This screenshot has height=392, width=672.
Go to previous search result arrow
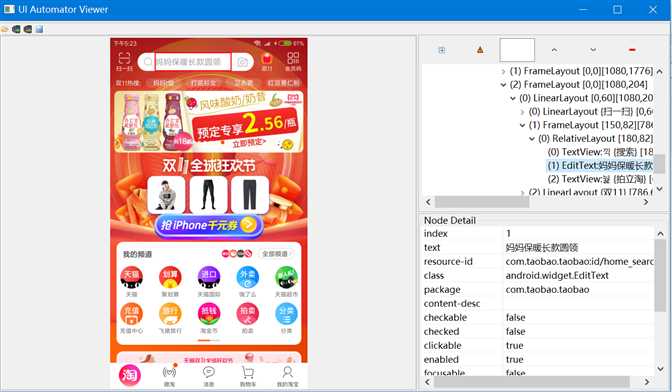pyautogui.click(x=554, y=50)
